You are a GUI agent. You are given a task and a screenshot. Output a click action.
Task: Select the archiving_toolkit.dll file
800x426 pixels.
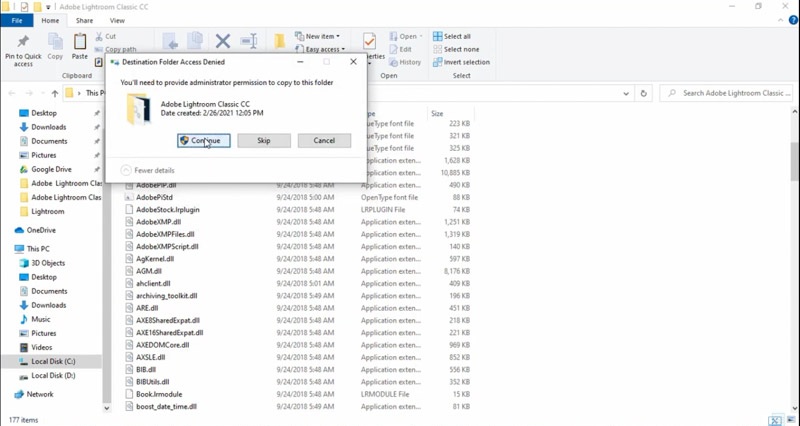166,296
